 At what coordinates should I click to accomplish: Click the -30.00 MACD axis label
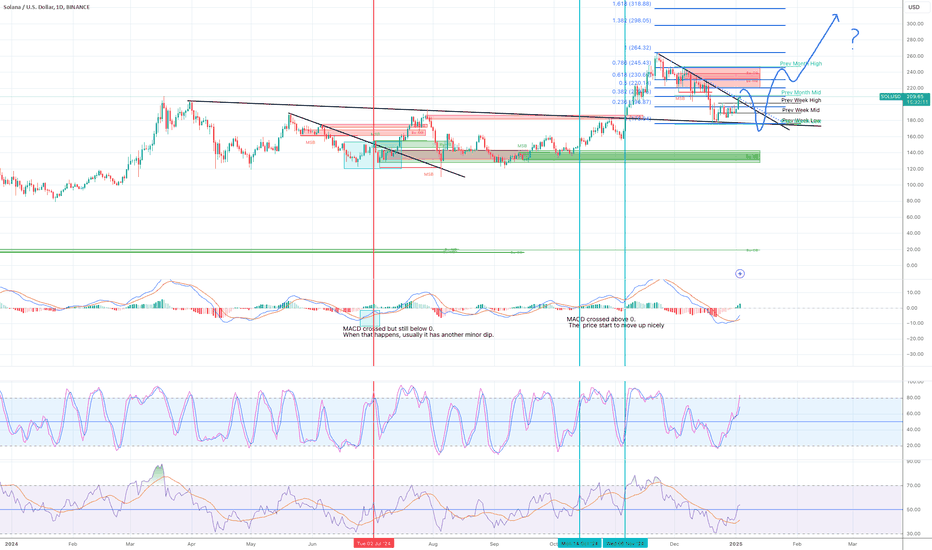[915, 354]
